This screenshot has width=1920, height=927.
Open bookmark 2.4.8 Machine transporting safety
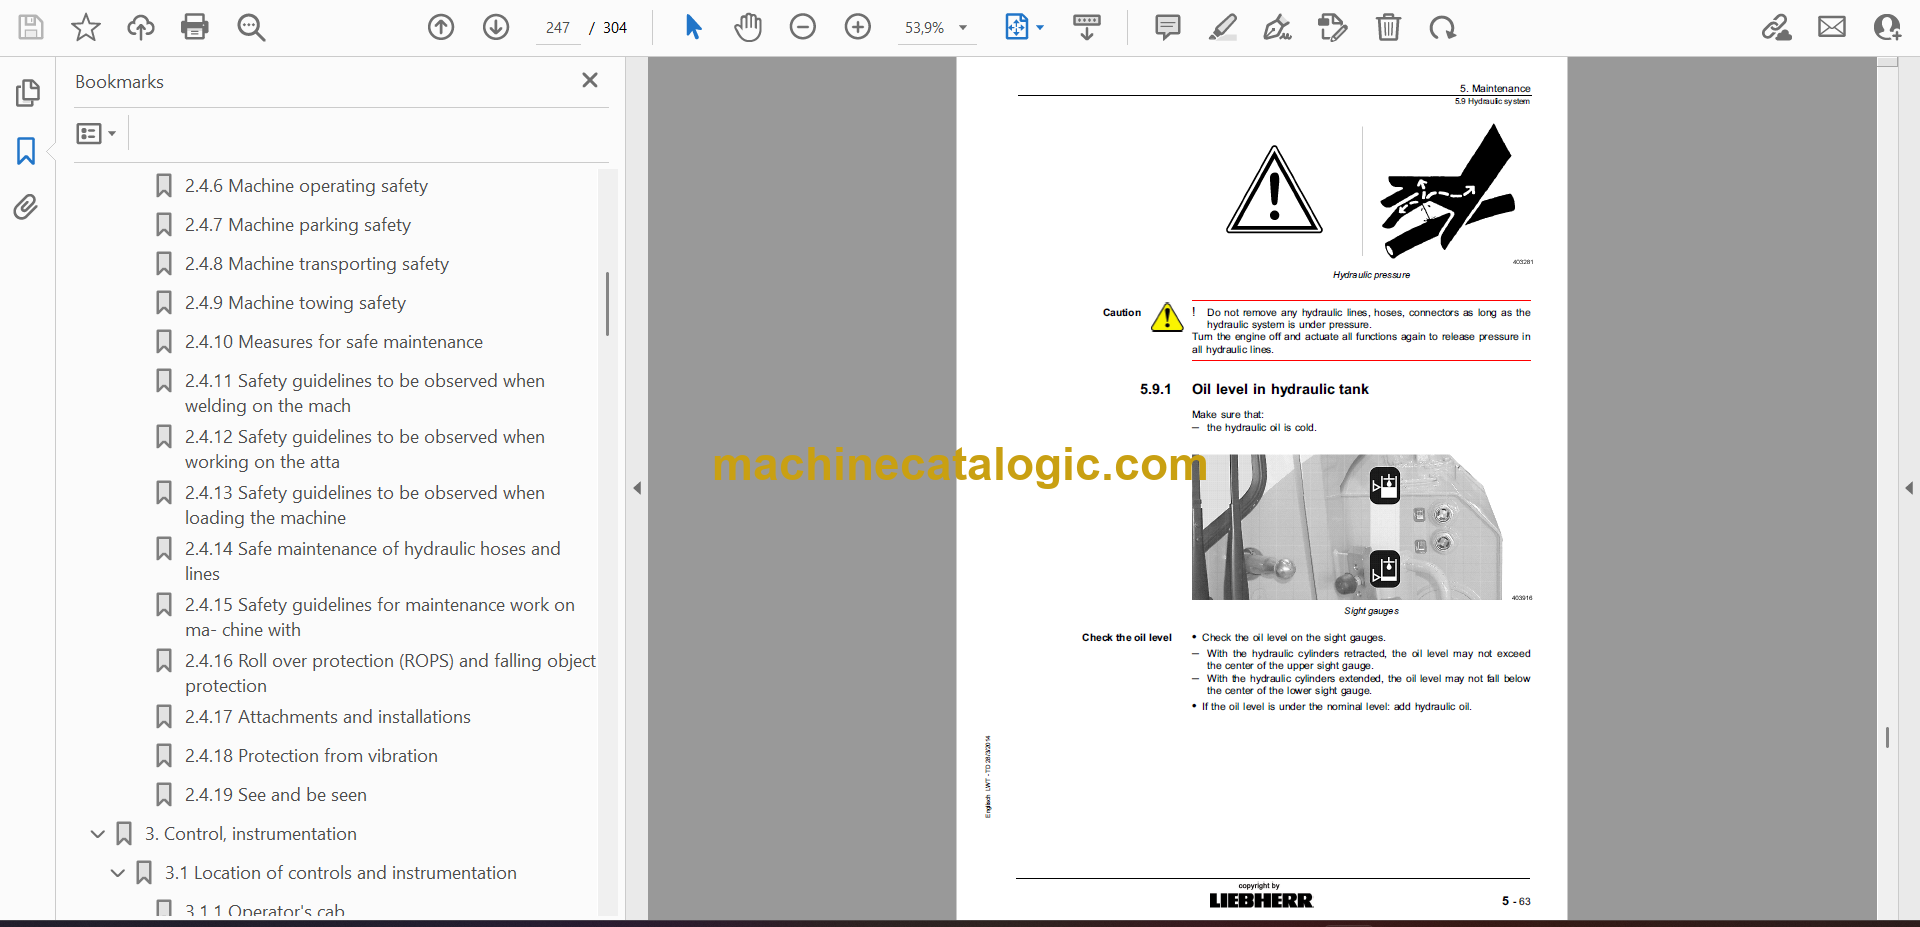coord(317,264)
